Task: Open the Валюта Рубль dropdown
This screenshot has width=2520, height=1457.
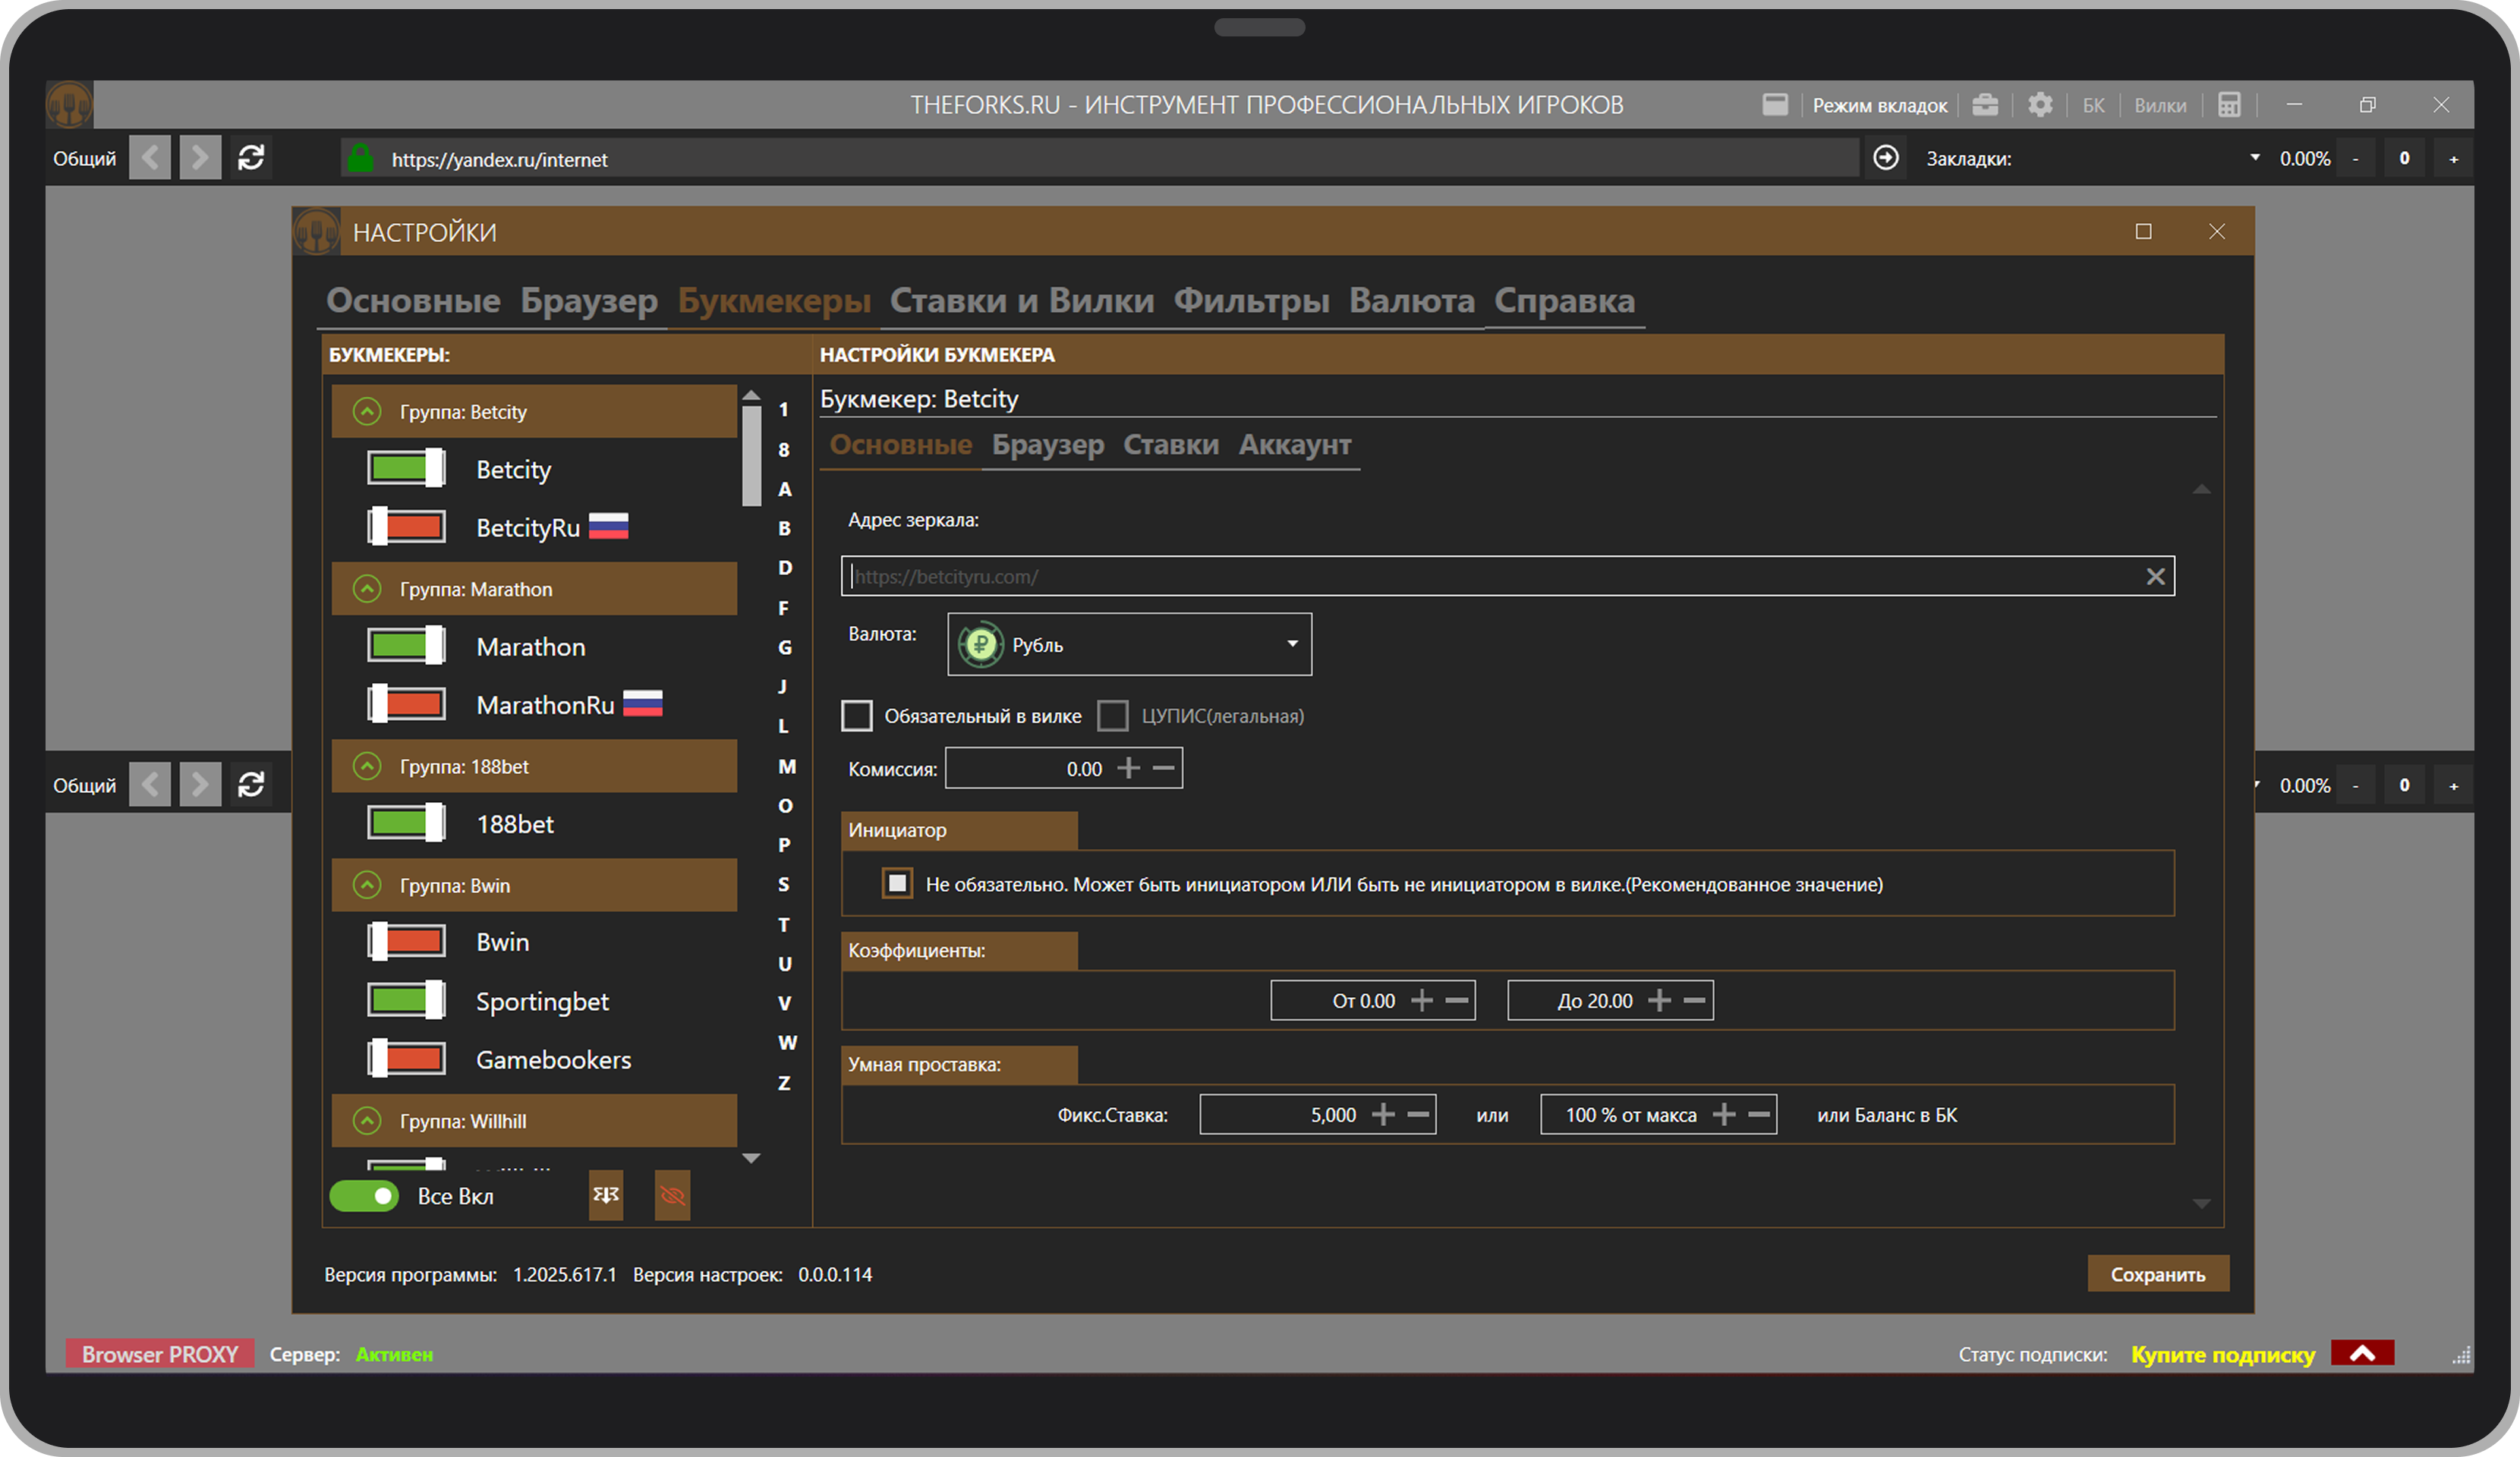Action: [1129, 645]
